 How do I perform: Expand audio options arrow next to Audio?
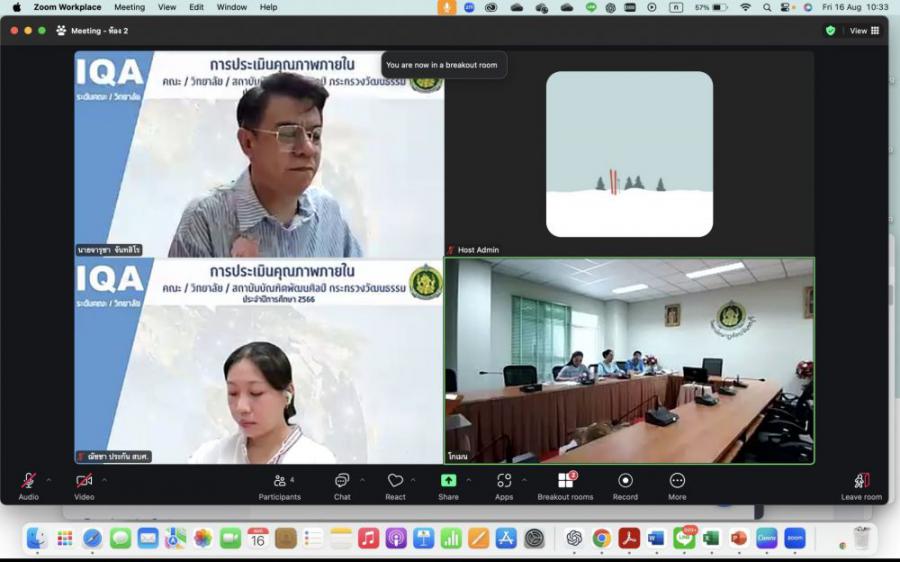click(48, 480)
